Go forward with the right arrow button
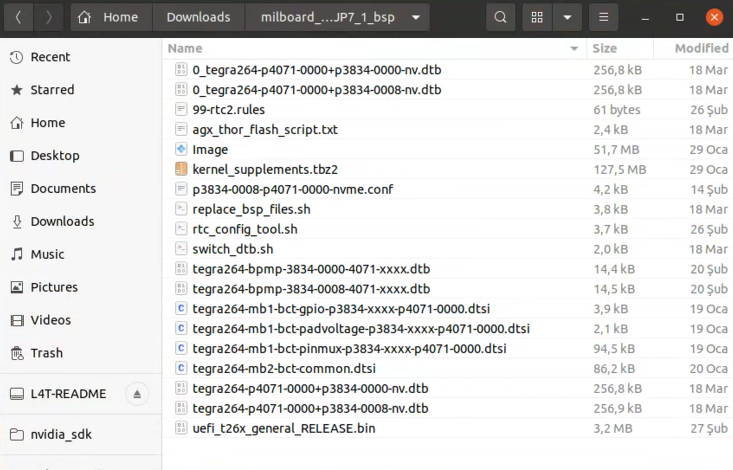The image size is (733, 470). tap(48, 17)
